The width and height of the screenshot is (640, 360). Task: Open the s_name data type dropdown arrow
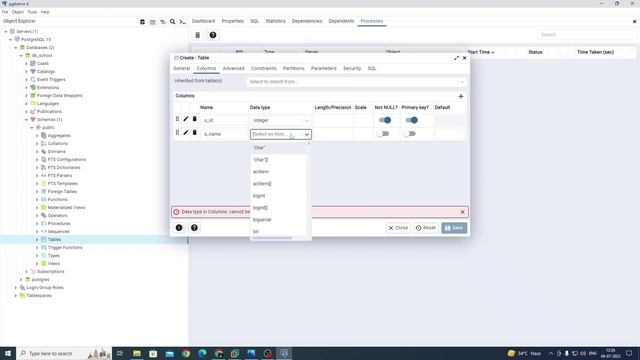pos(307,134)
